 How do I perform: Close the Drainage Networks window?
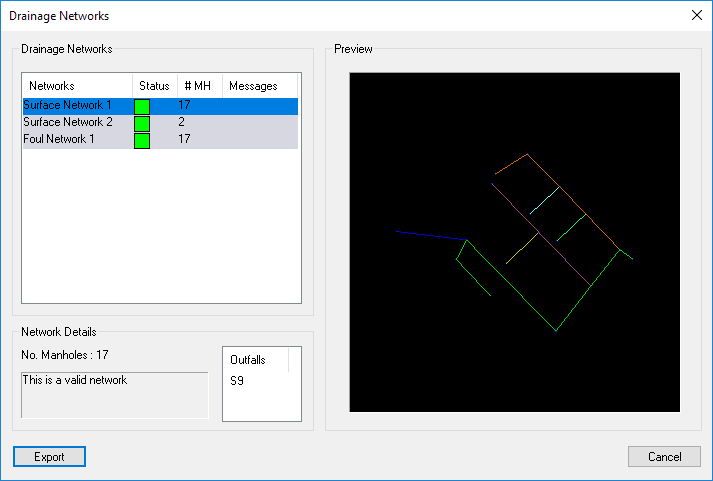(696, 15)
